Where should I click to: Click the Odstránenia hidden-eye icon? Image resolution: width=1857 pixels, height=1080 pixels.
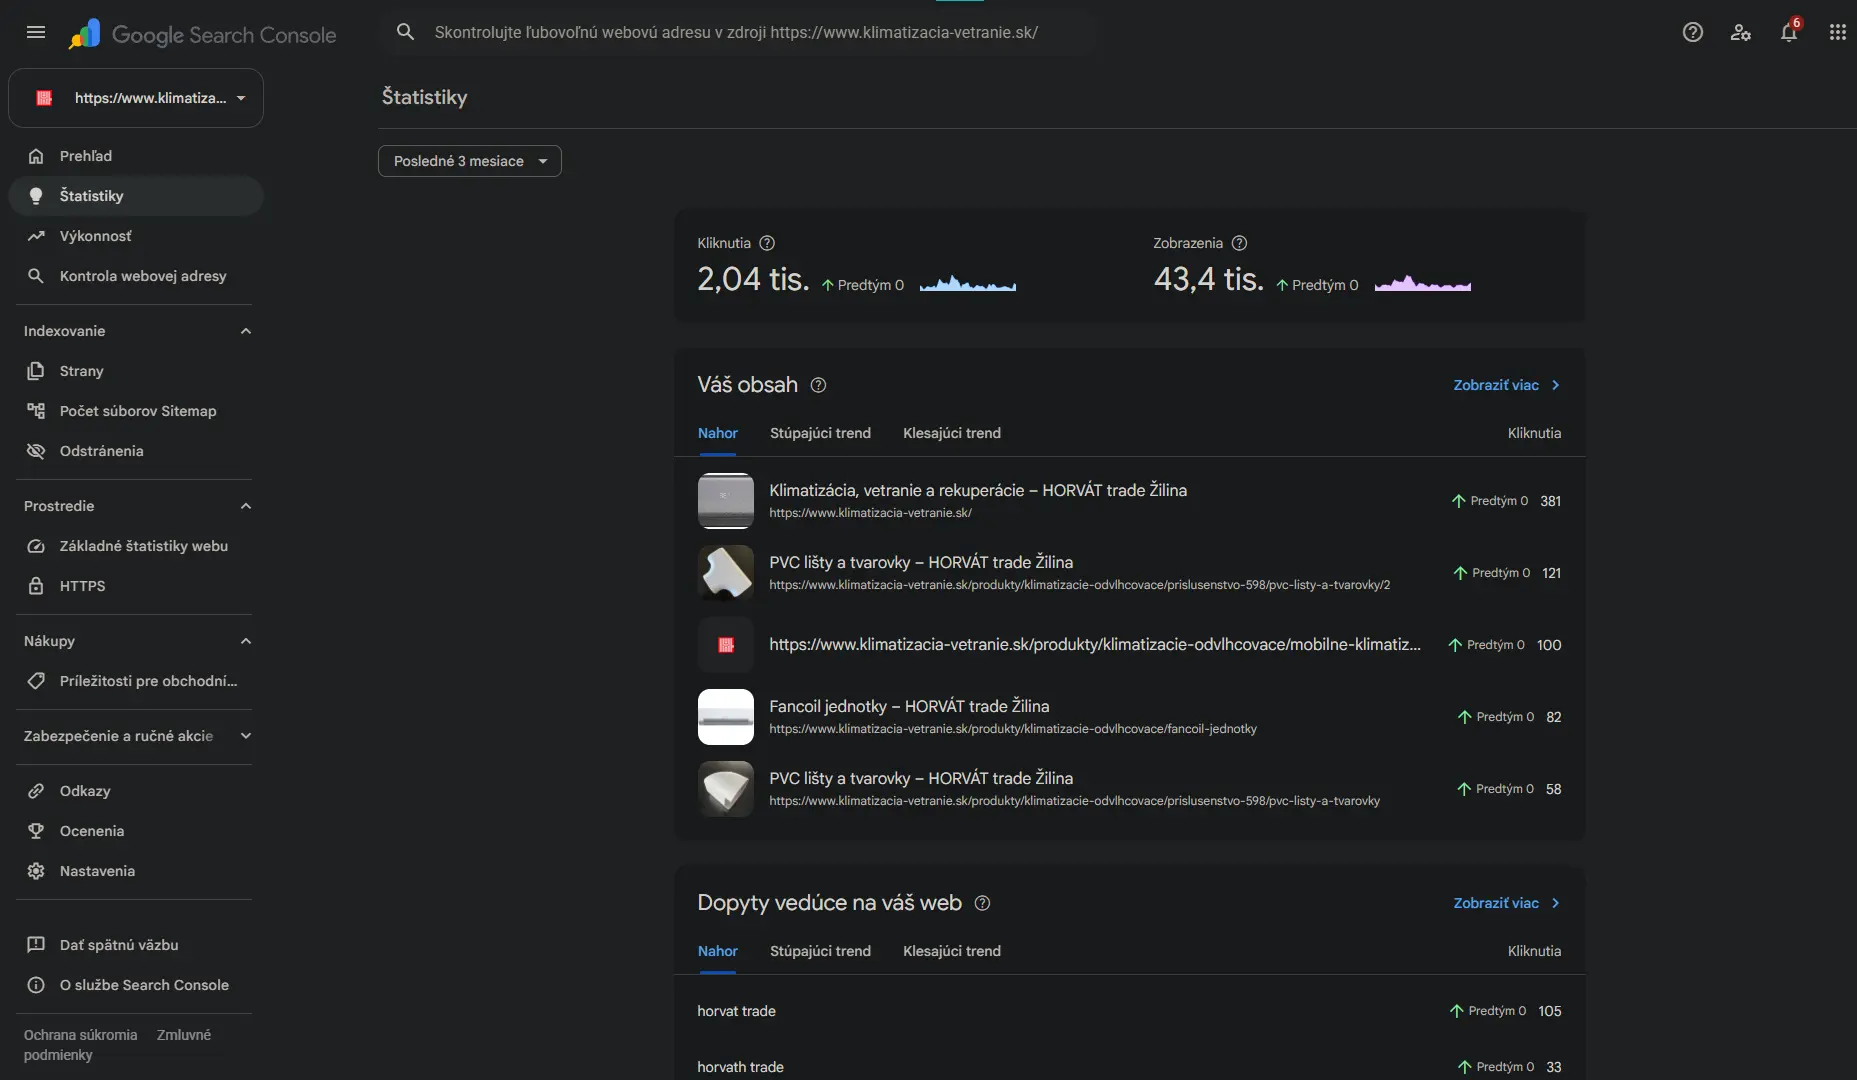click(36, 451)
